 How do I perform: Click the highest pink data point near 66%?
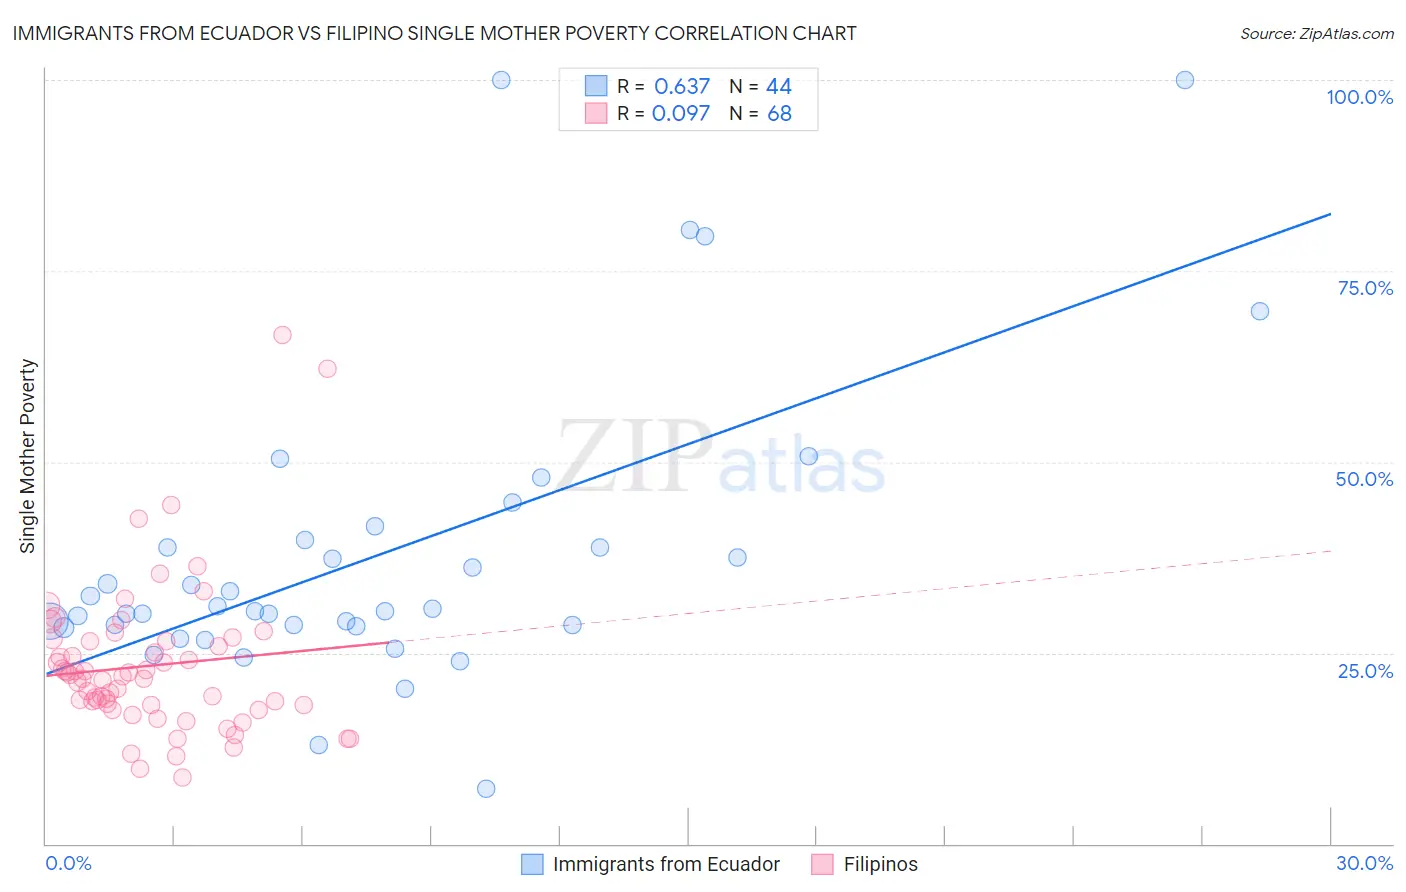282,335
